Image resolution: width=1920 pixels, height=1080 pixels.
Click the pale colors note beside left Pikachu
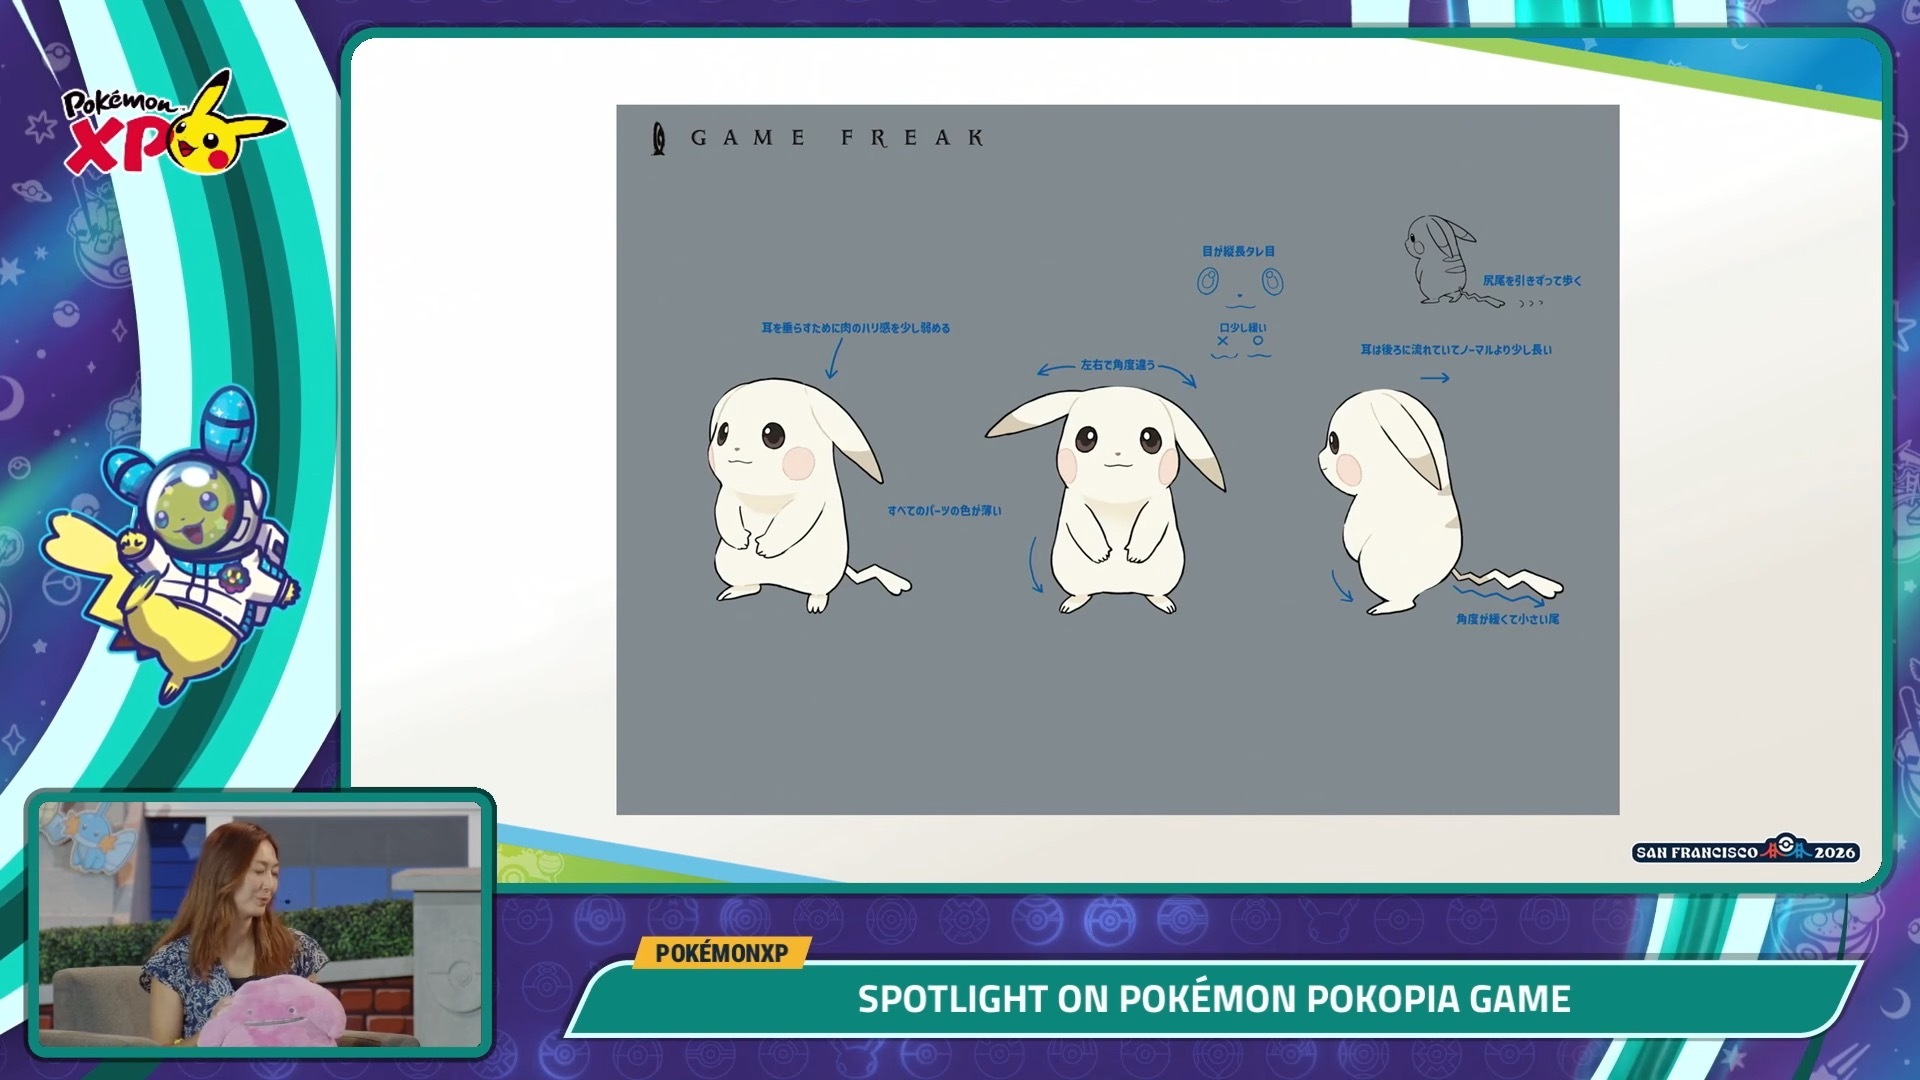(x=944, y=511)
